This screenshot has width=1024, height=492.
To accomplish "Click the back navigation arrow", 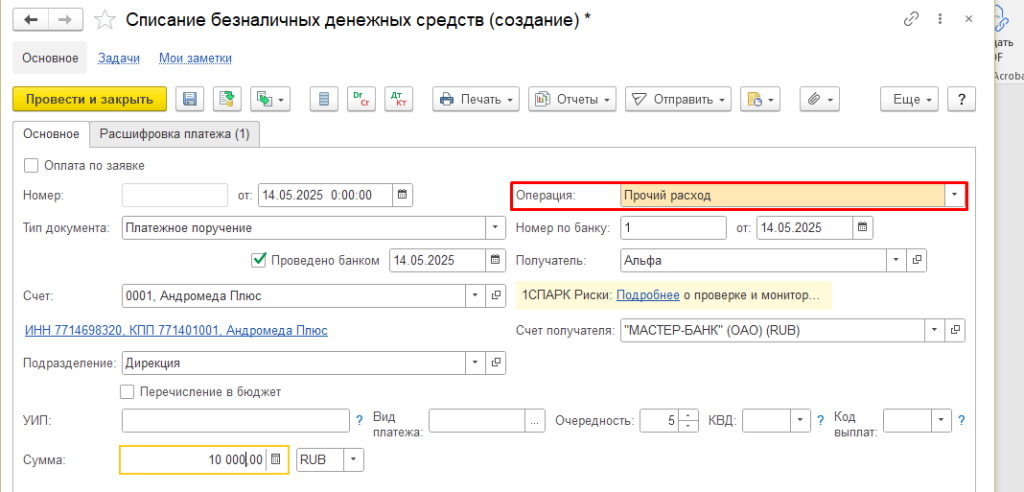I will [33, 19].
